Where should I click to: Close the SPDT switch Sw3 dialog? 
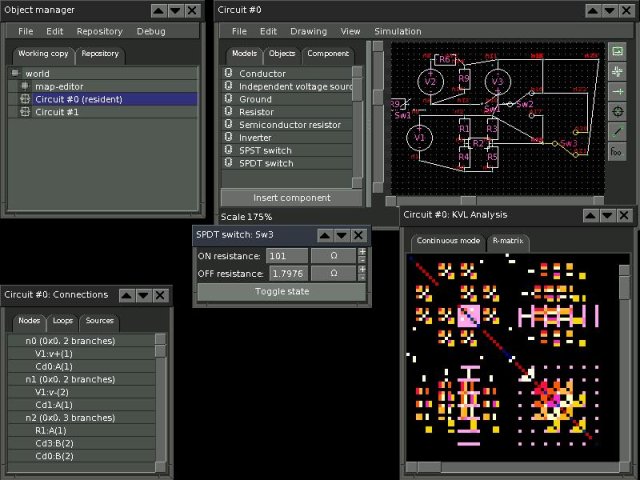(358, 235)
